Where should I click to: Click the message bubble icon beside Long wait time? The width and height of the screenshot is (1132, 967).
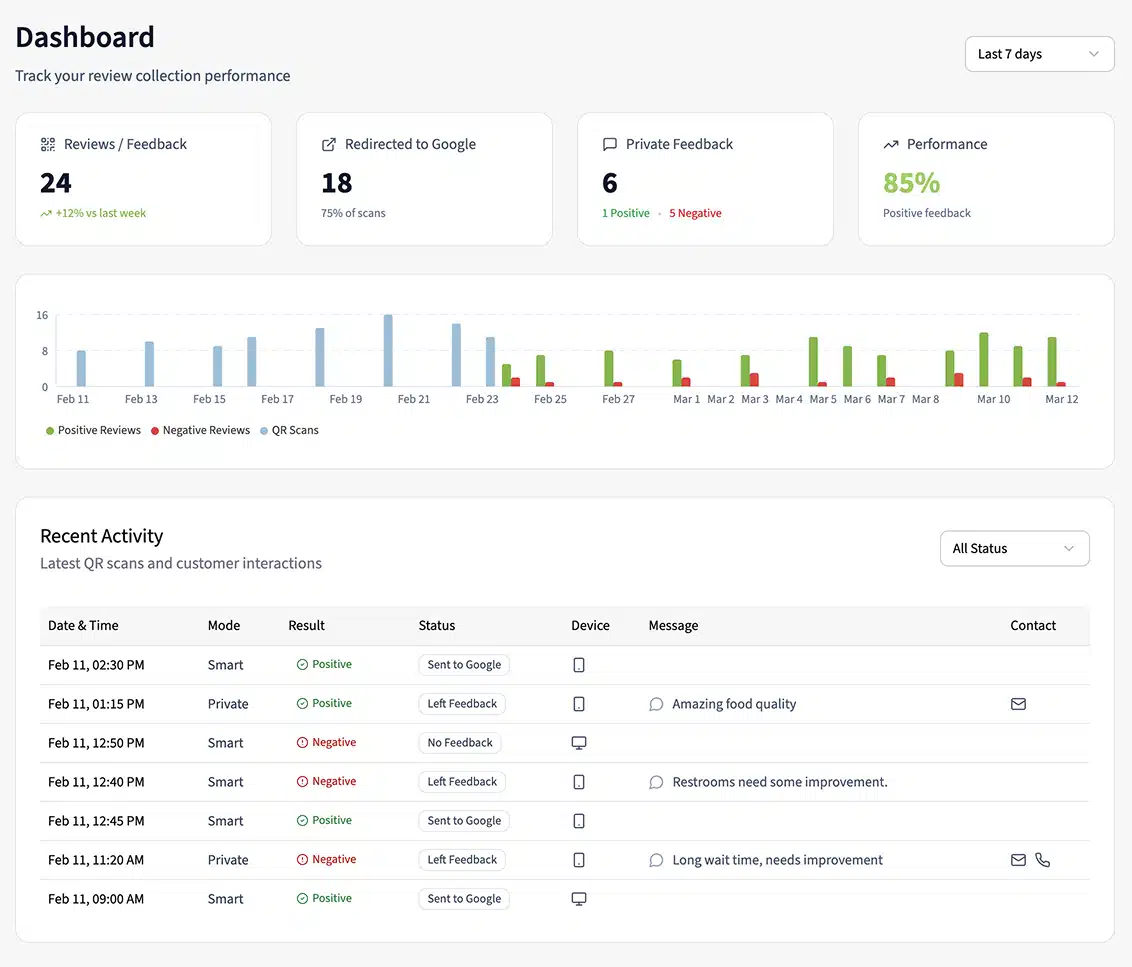pyautogui.click(x=656, y=860)
